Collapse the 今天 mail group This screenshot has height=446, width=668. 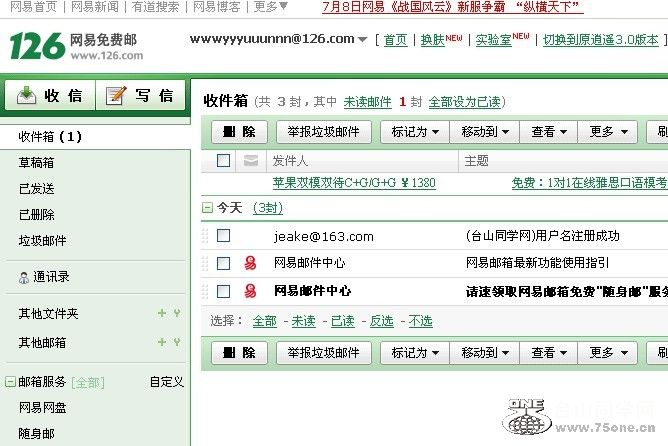[207, 208]
